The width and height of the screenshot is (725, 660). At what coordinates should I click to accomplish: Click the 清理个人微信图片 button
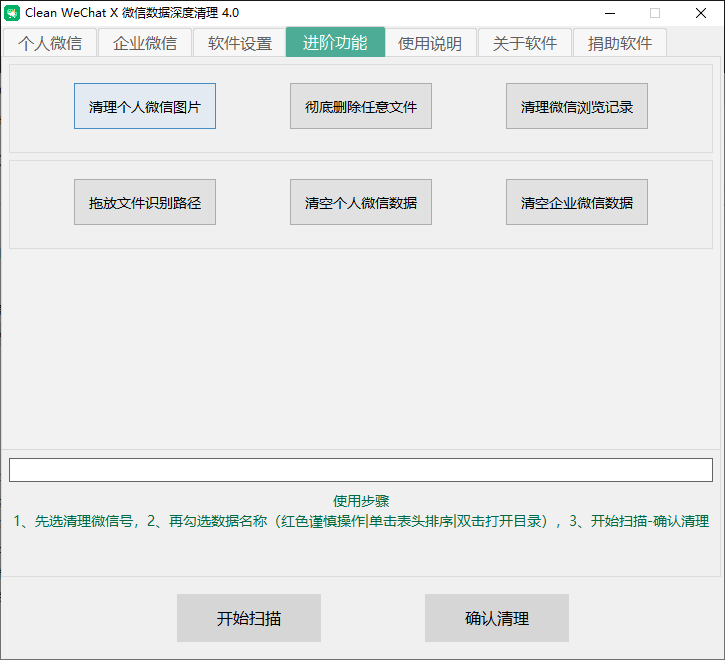click(145, 106)
